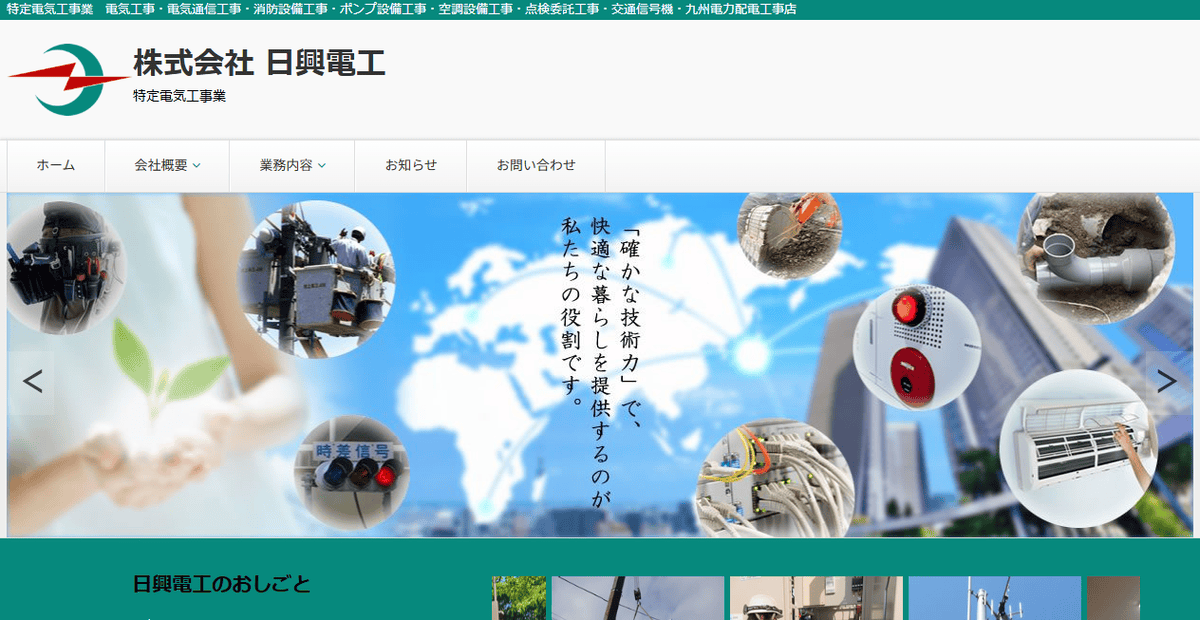Click the 日興電工のおしごと heading
The width and height of the screenshot is (1200, 620).
point(220,585)
